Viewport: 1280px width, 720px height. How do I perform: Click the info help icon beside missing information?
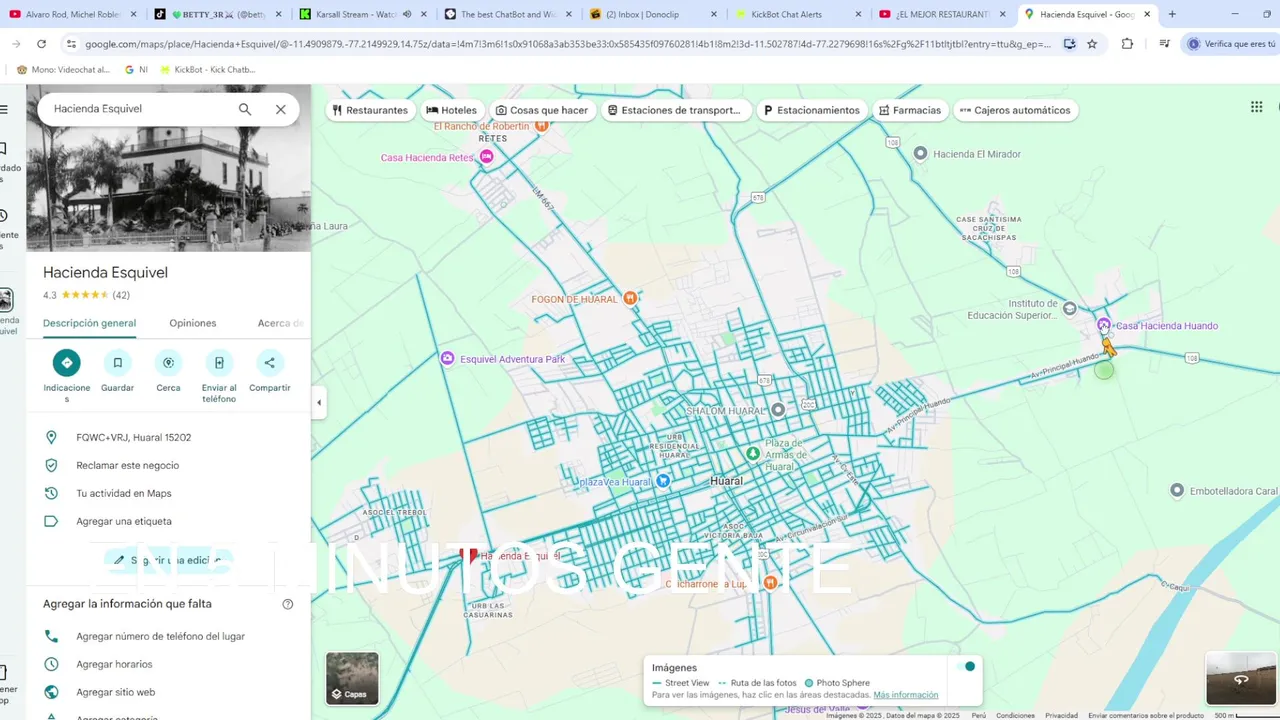[288, 604]
